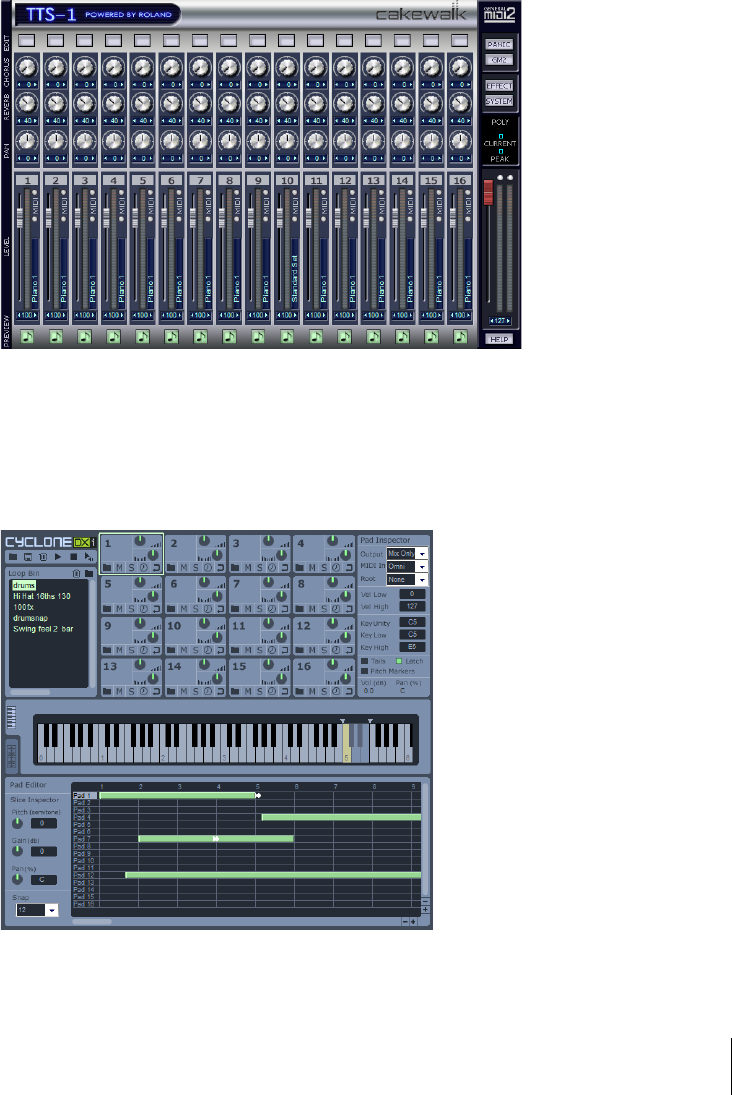This screenshot has width=732, height=1095.
Task: Click the Cyclone save bank disk icon
Action: pos(28,557)
